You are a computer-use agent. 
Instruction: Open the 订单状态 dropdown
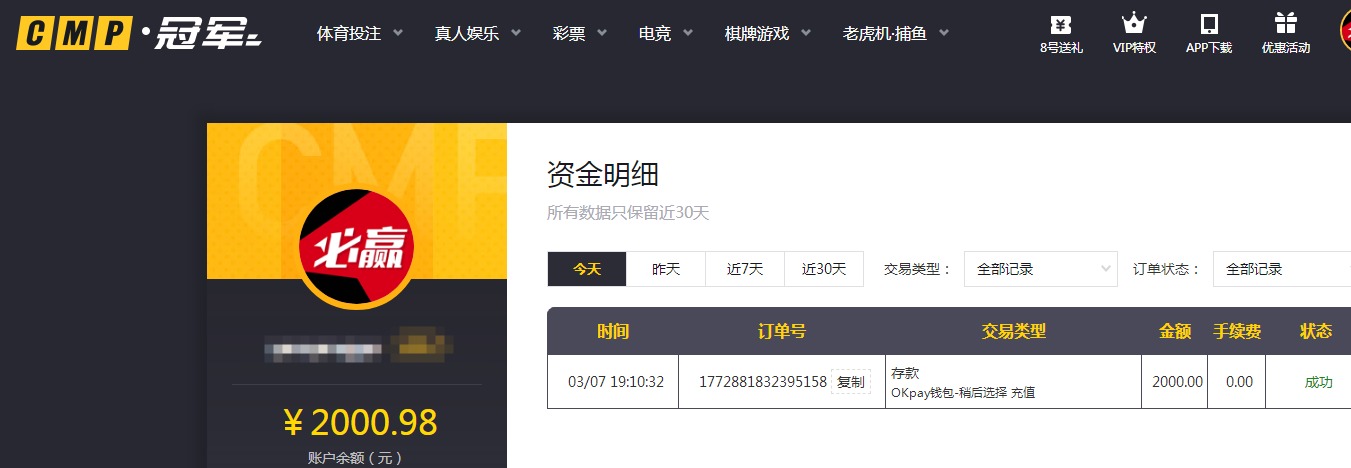point(1281,269)
